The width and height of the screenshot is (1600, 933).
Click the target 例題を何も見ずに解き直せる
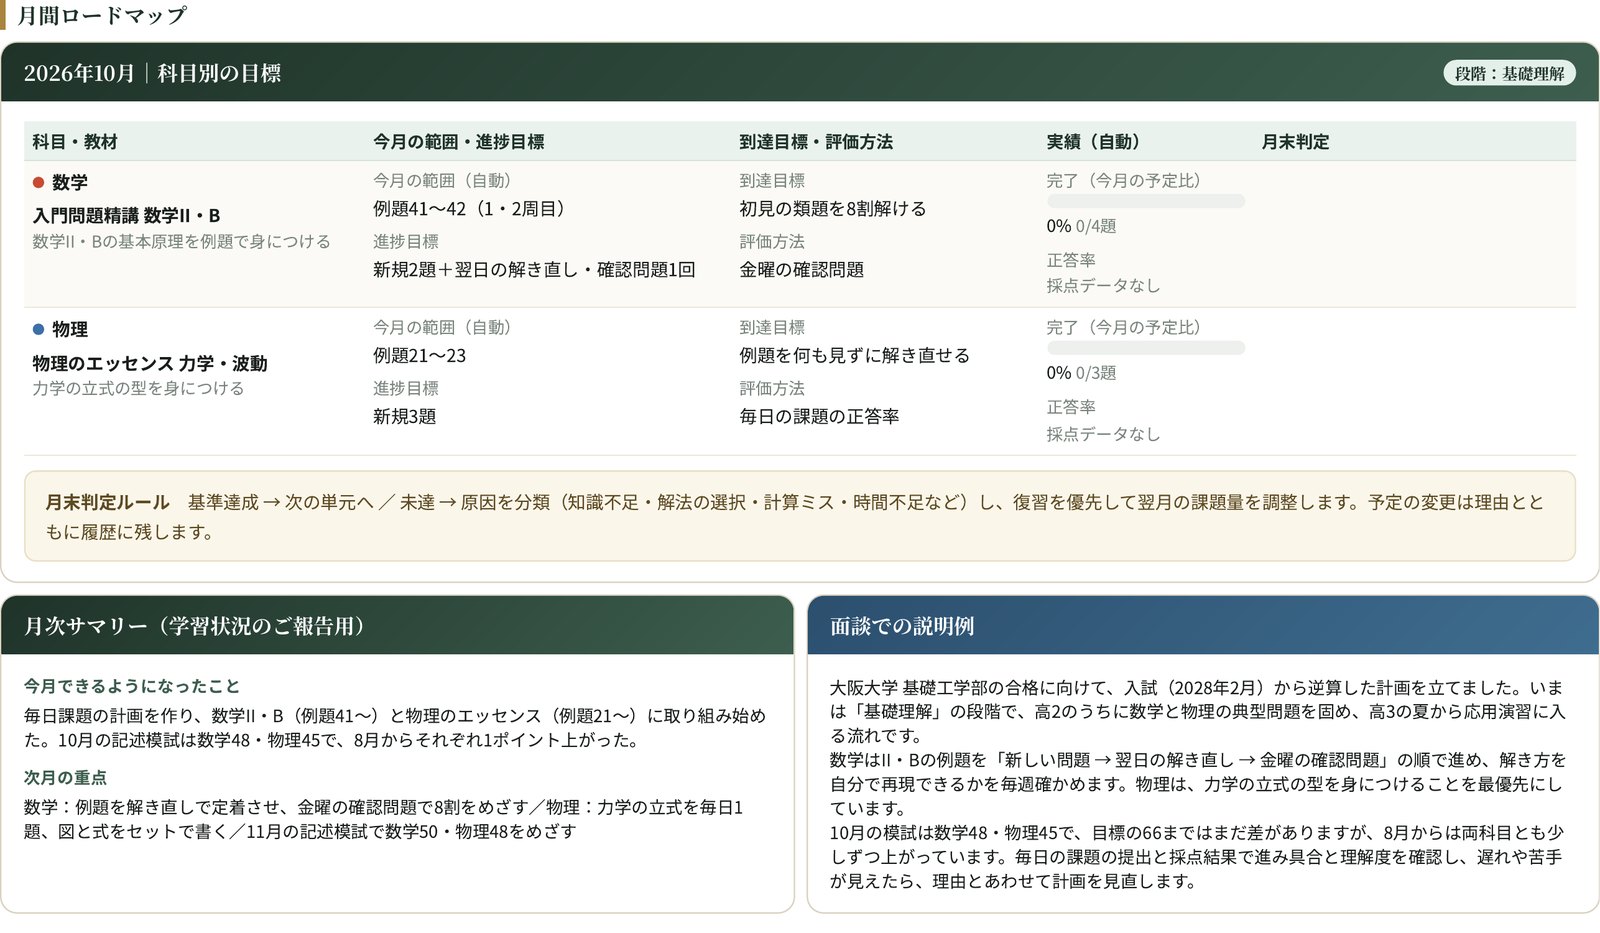[855, 356]
